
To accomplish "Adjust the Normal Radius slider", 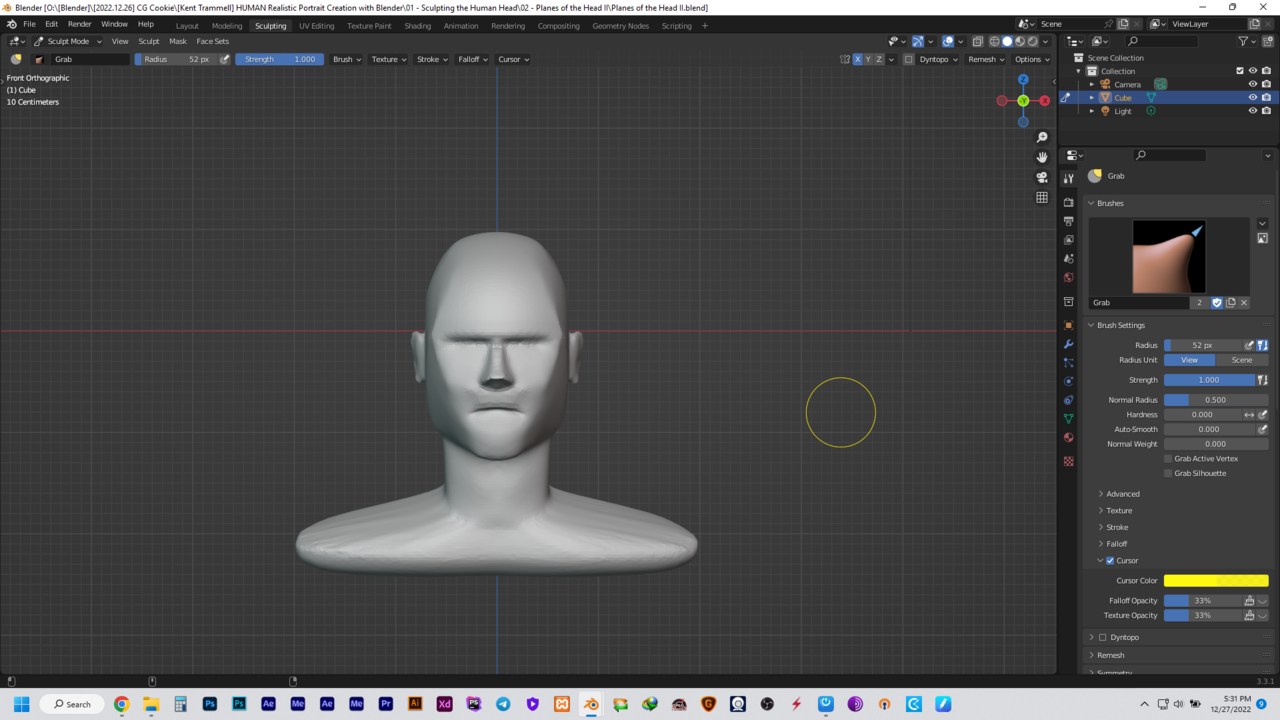I will 1216,400.
